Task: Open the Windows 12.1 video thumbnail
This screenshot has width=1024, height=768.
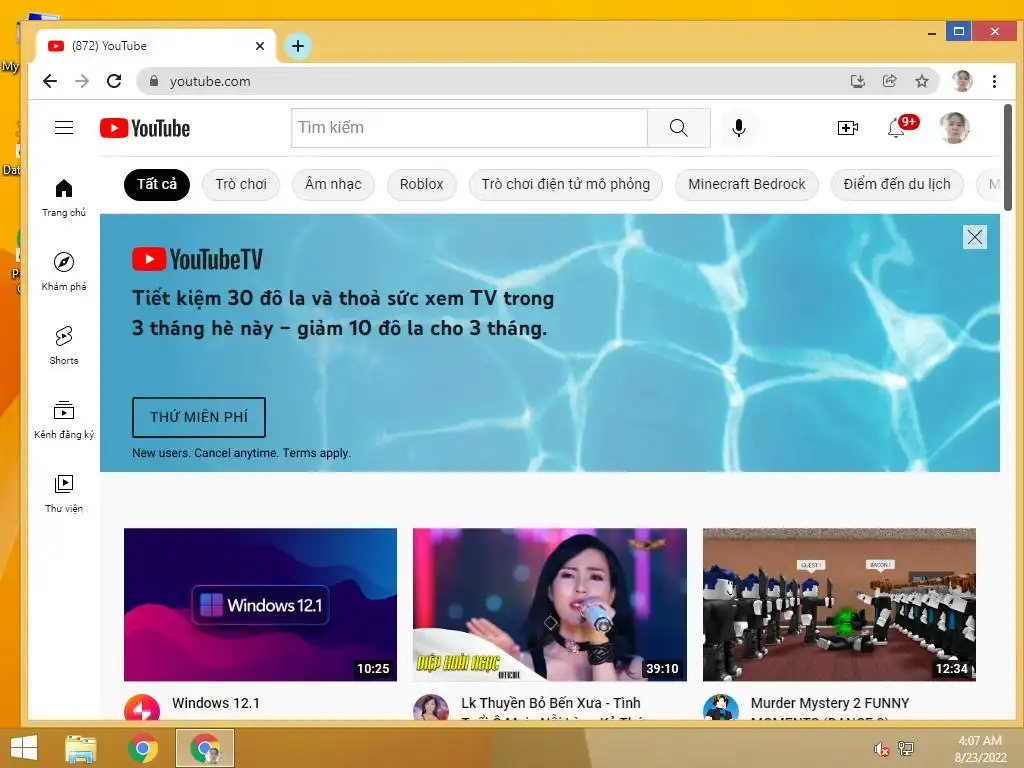Action: (x=261, y=605)
